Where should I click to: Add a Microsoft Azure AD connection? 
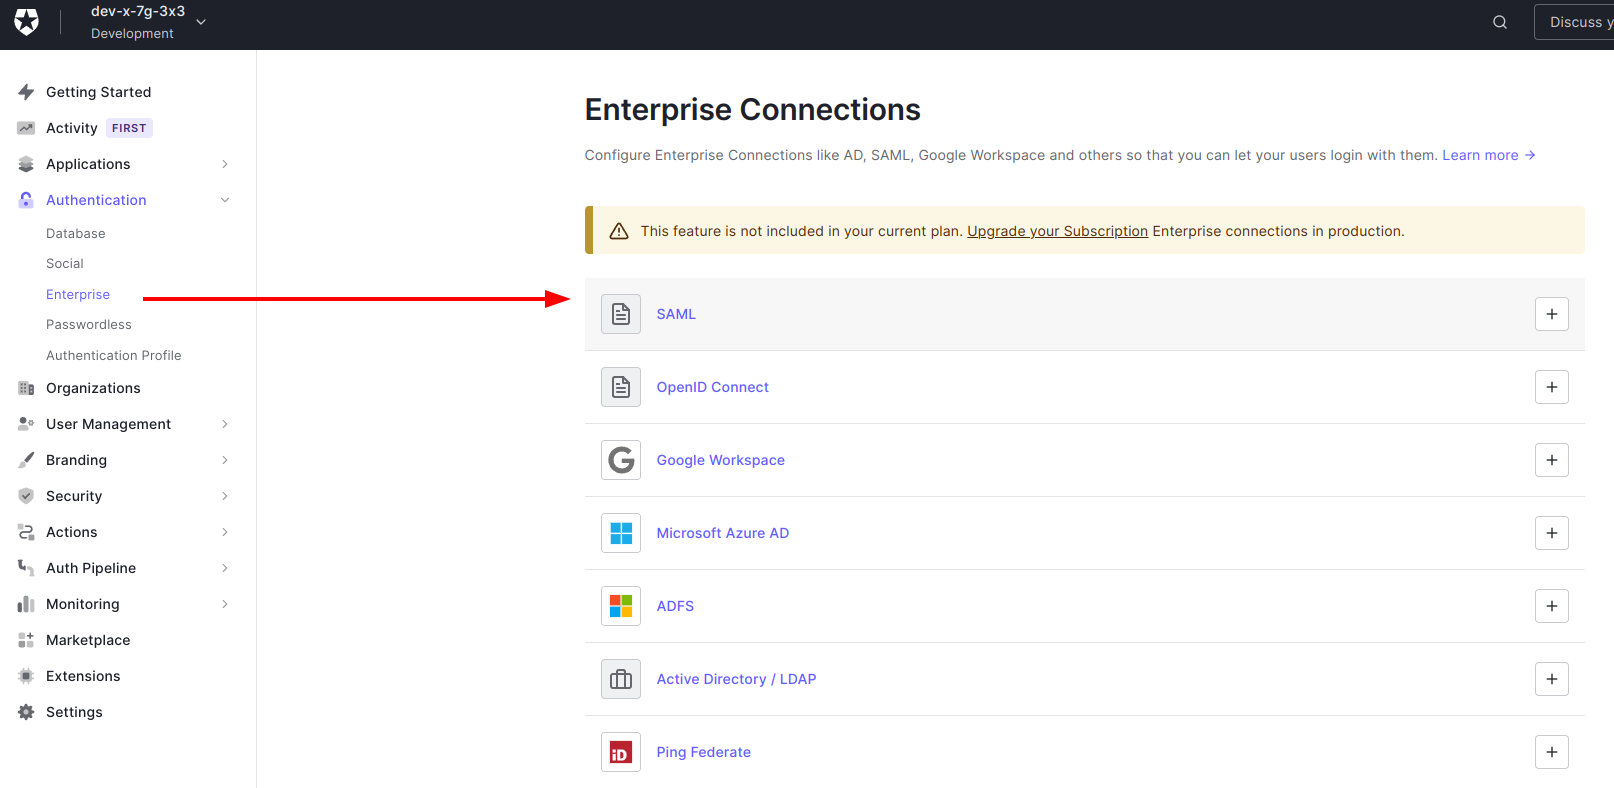(x=1552, y=533)
